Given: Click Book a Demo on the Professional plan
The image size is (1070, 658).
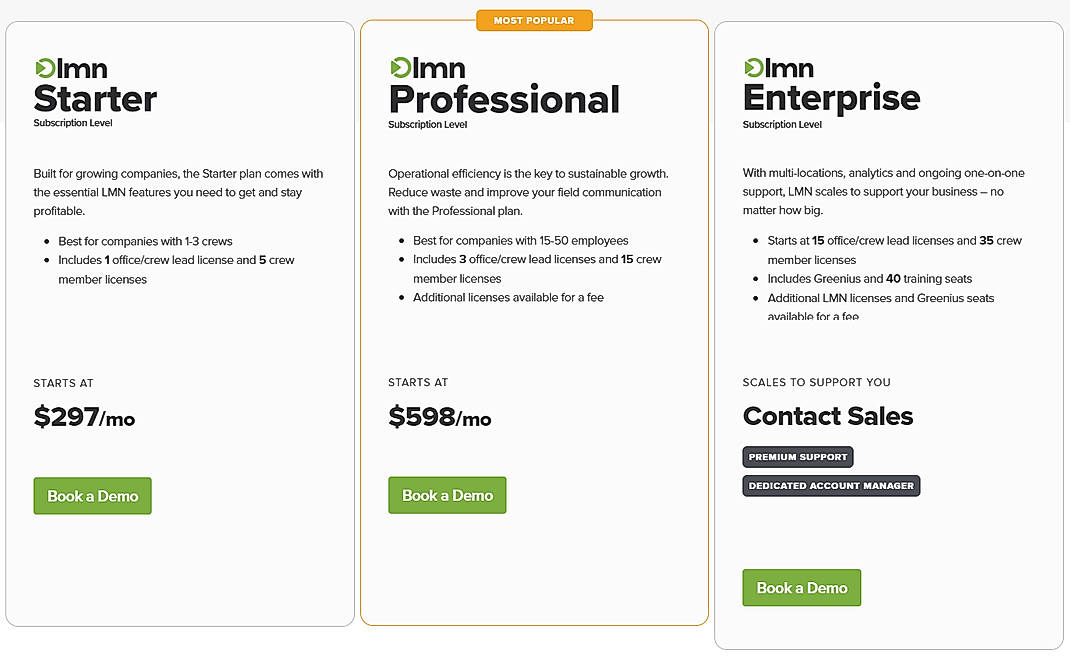Looking at the screenshot, I should [447, 494].
